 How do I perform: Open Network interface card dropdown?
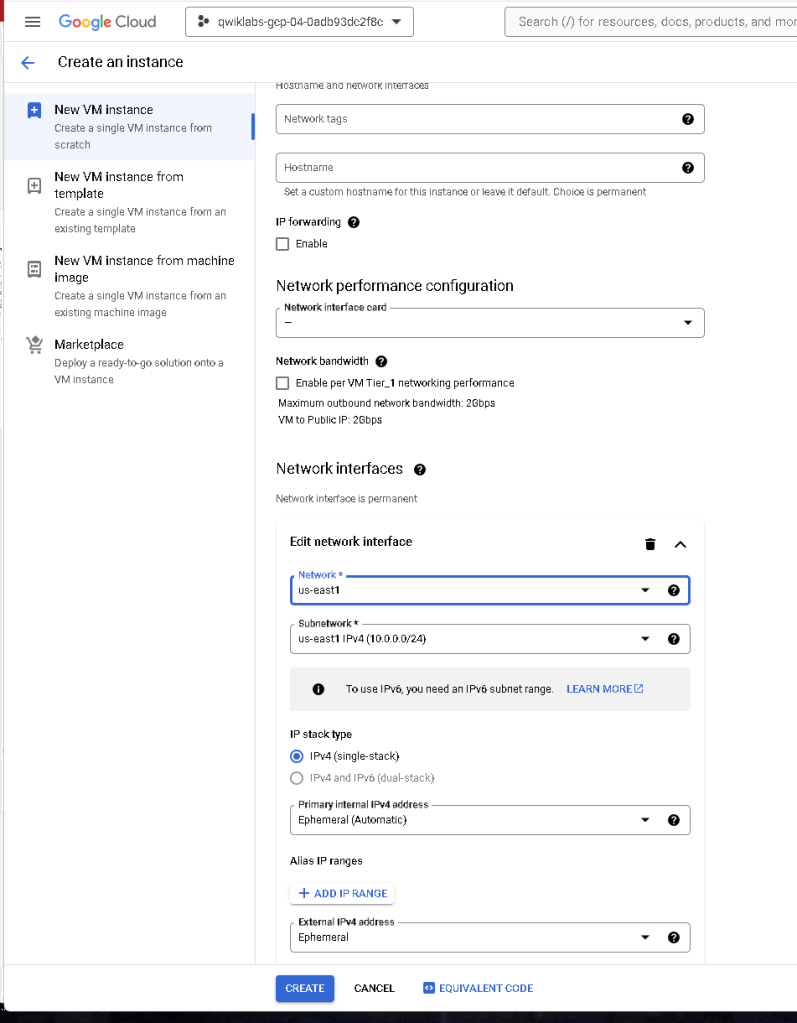point(490,323)
